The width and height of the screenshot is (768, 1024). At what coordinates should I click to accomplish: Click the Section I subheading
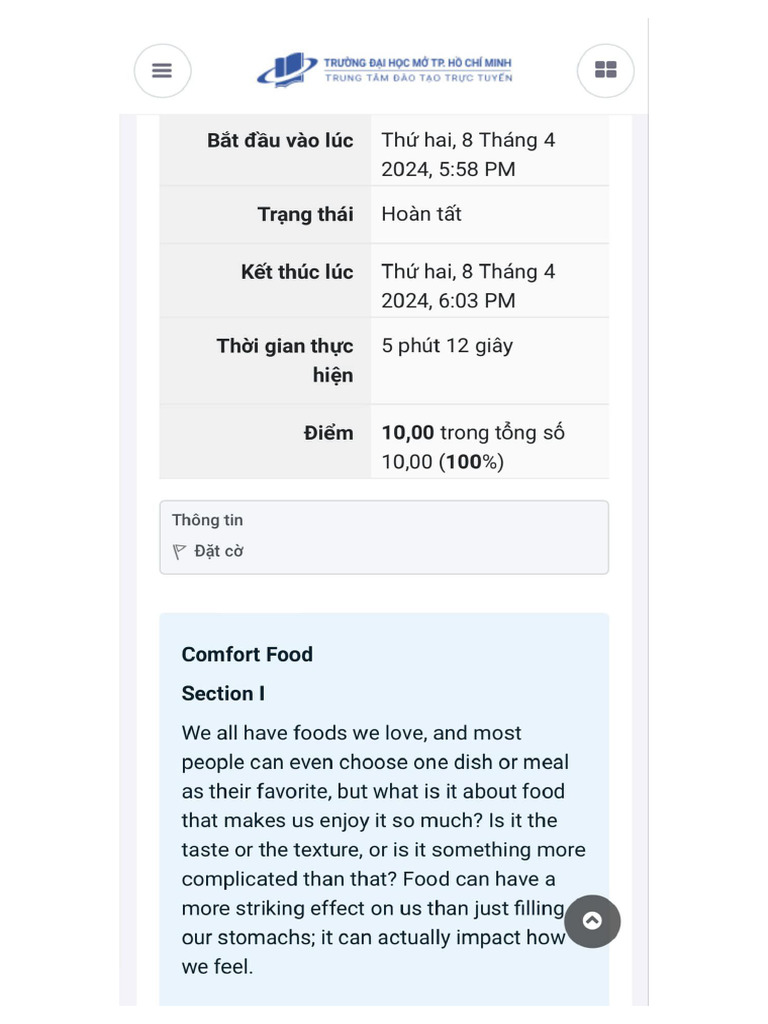[223, 693]
